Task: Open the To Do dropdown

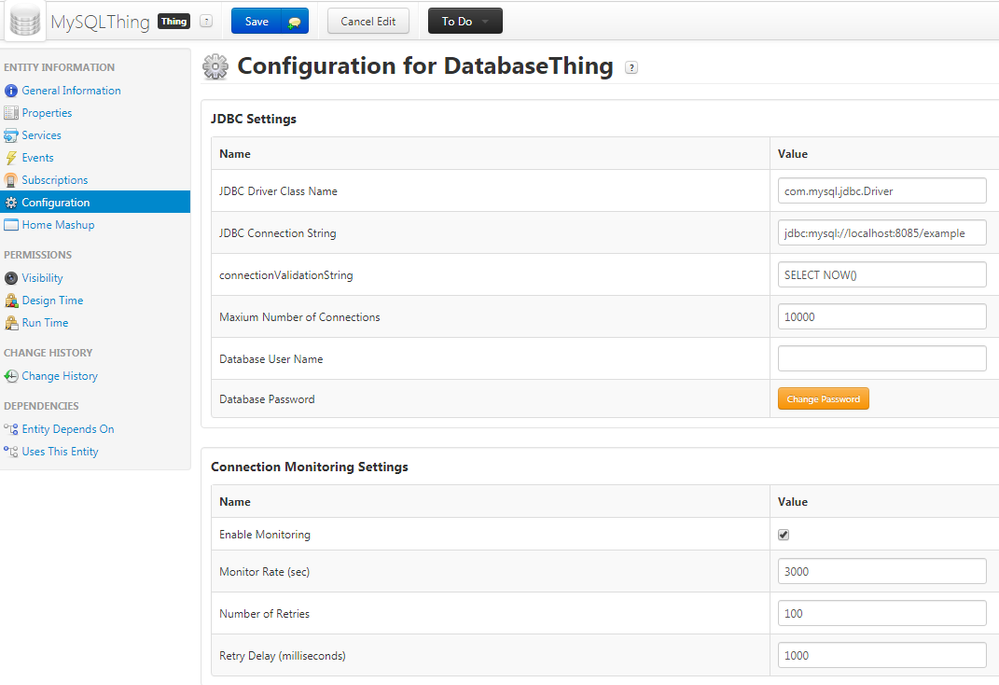Action: pos(465,21)
